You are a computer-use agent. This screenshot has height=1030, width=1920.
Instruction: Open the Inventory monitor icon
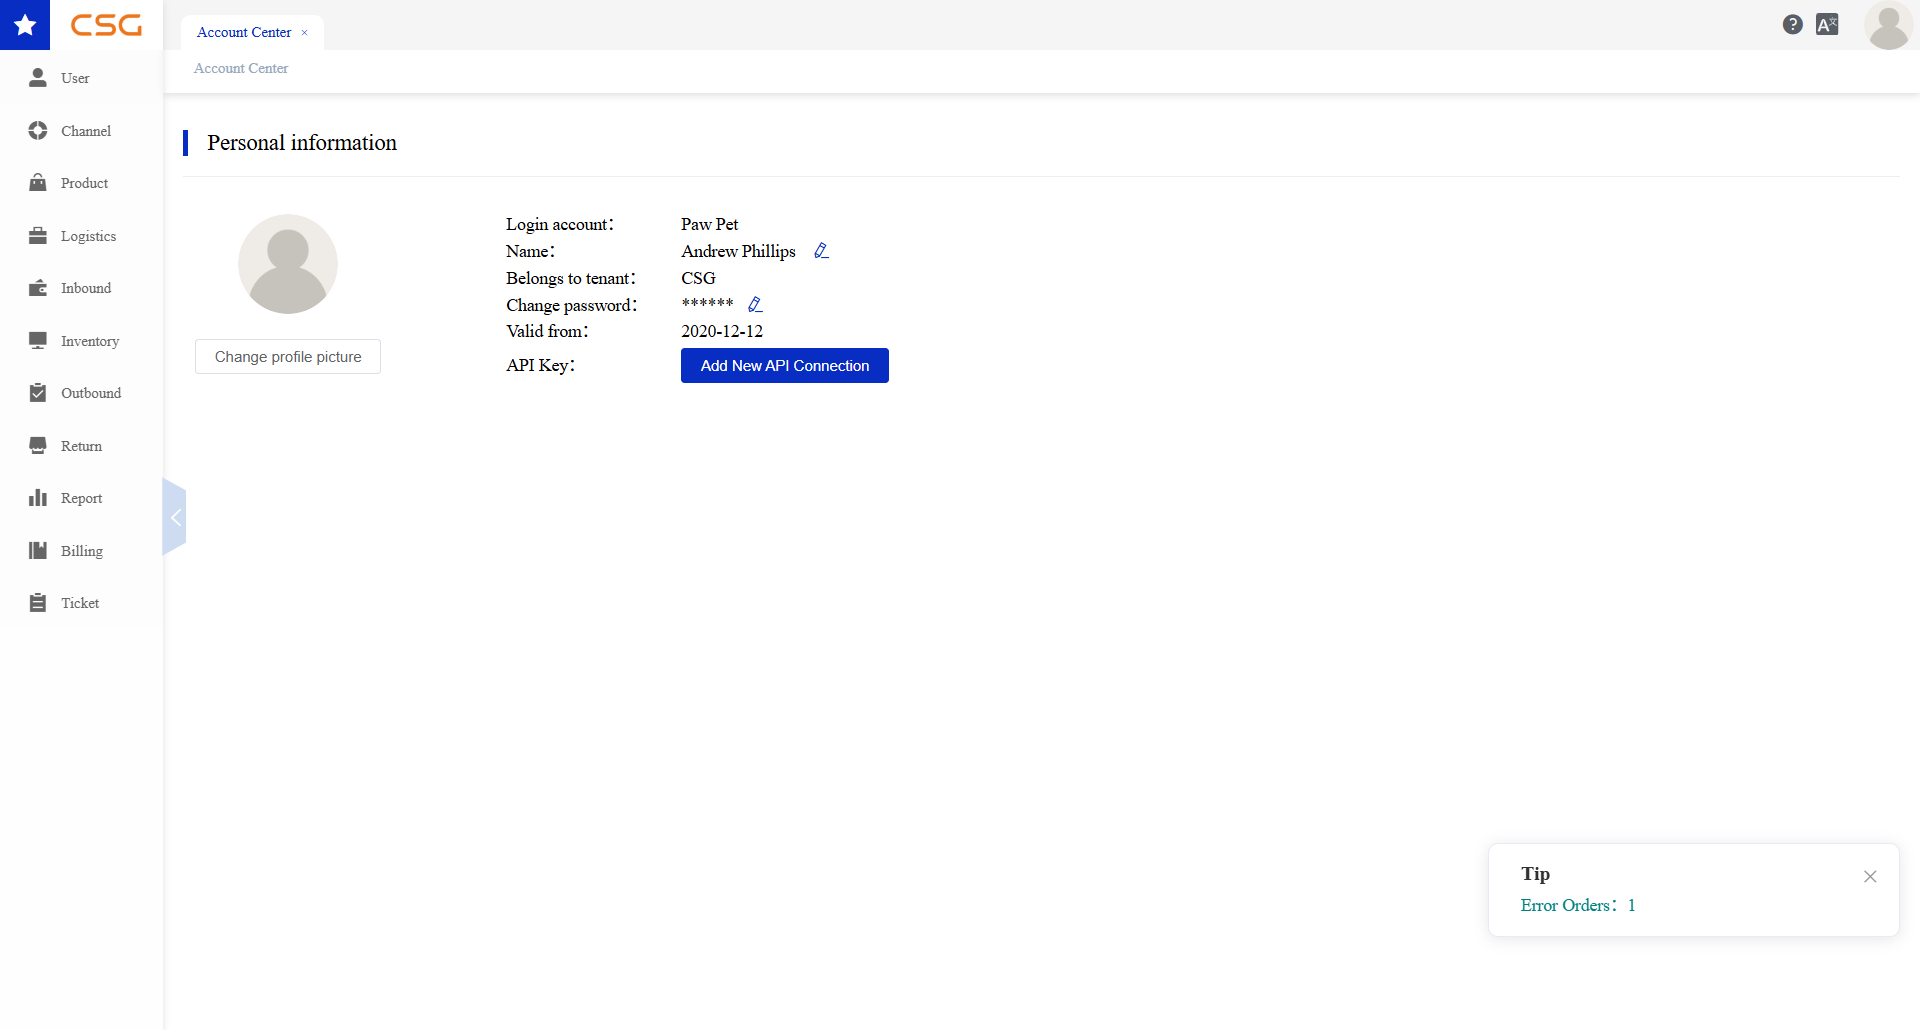click(x=38, y=341)
